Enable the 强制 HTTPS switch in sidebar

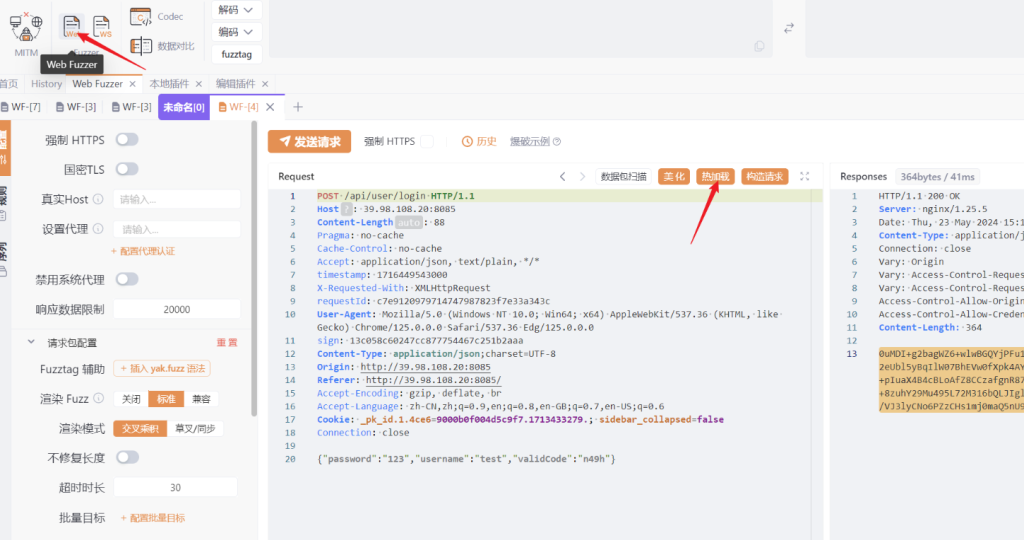tap(127, 140)
